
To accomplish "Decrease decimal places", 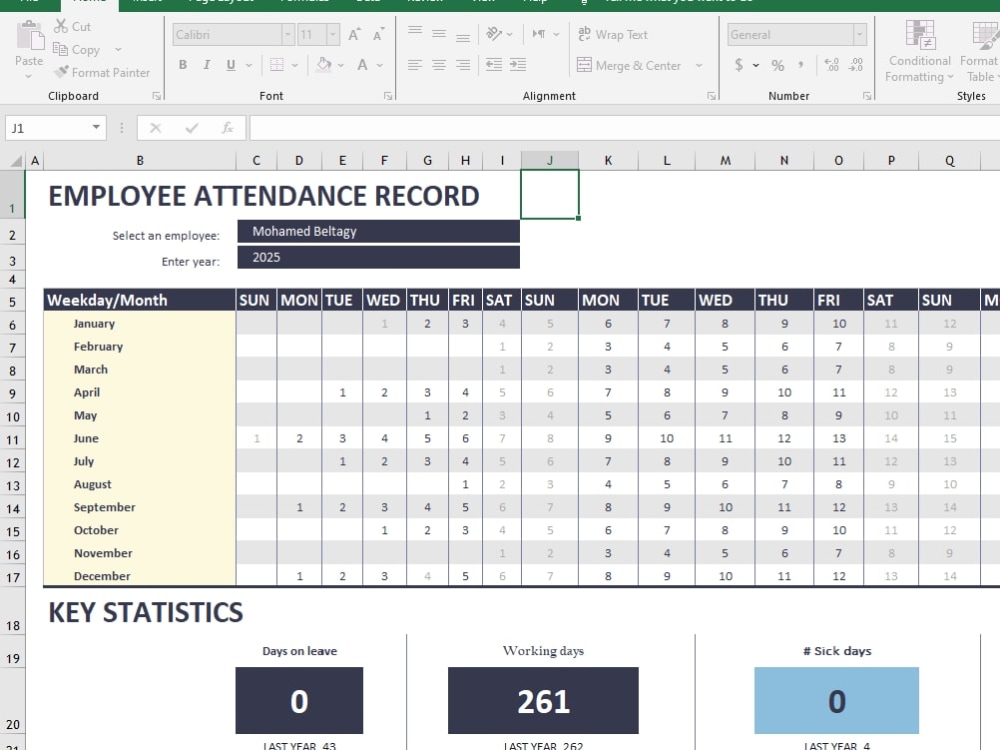I will (x=856, y=64).
